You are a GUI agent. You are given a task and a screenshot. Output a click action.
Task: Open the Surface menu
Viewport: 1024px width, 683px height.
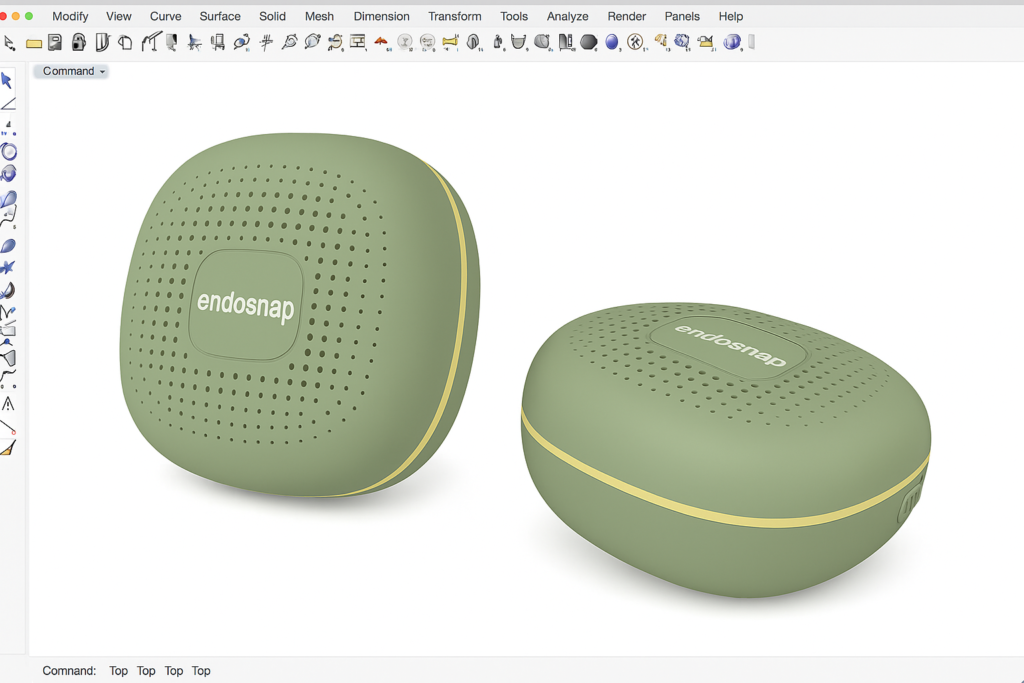click(x=220, y=16)
